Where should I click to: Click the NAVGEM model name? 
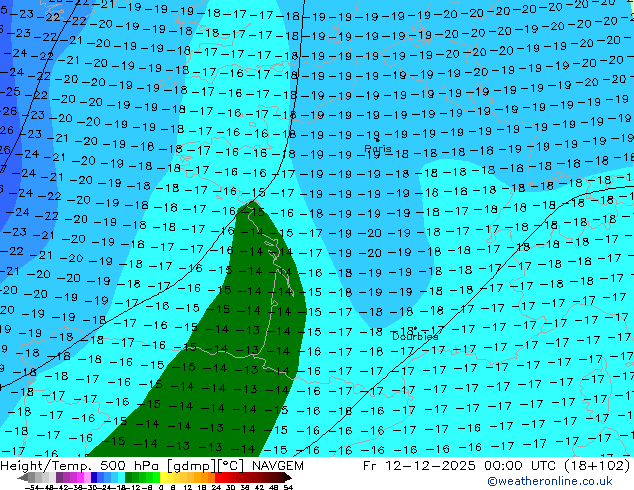(x=277, y=466)
